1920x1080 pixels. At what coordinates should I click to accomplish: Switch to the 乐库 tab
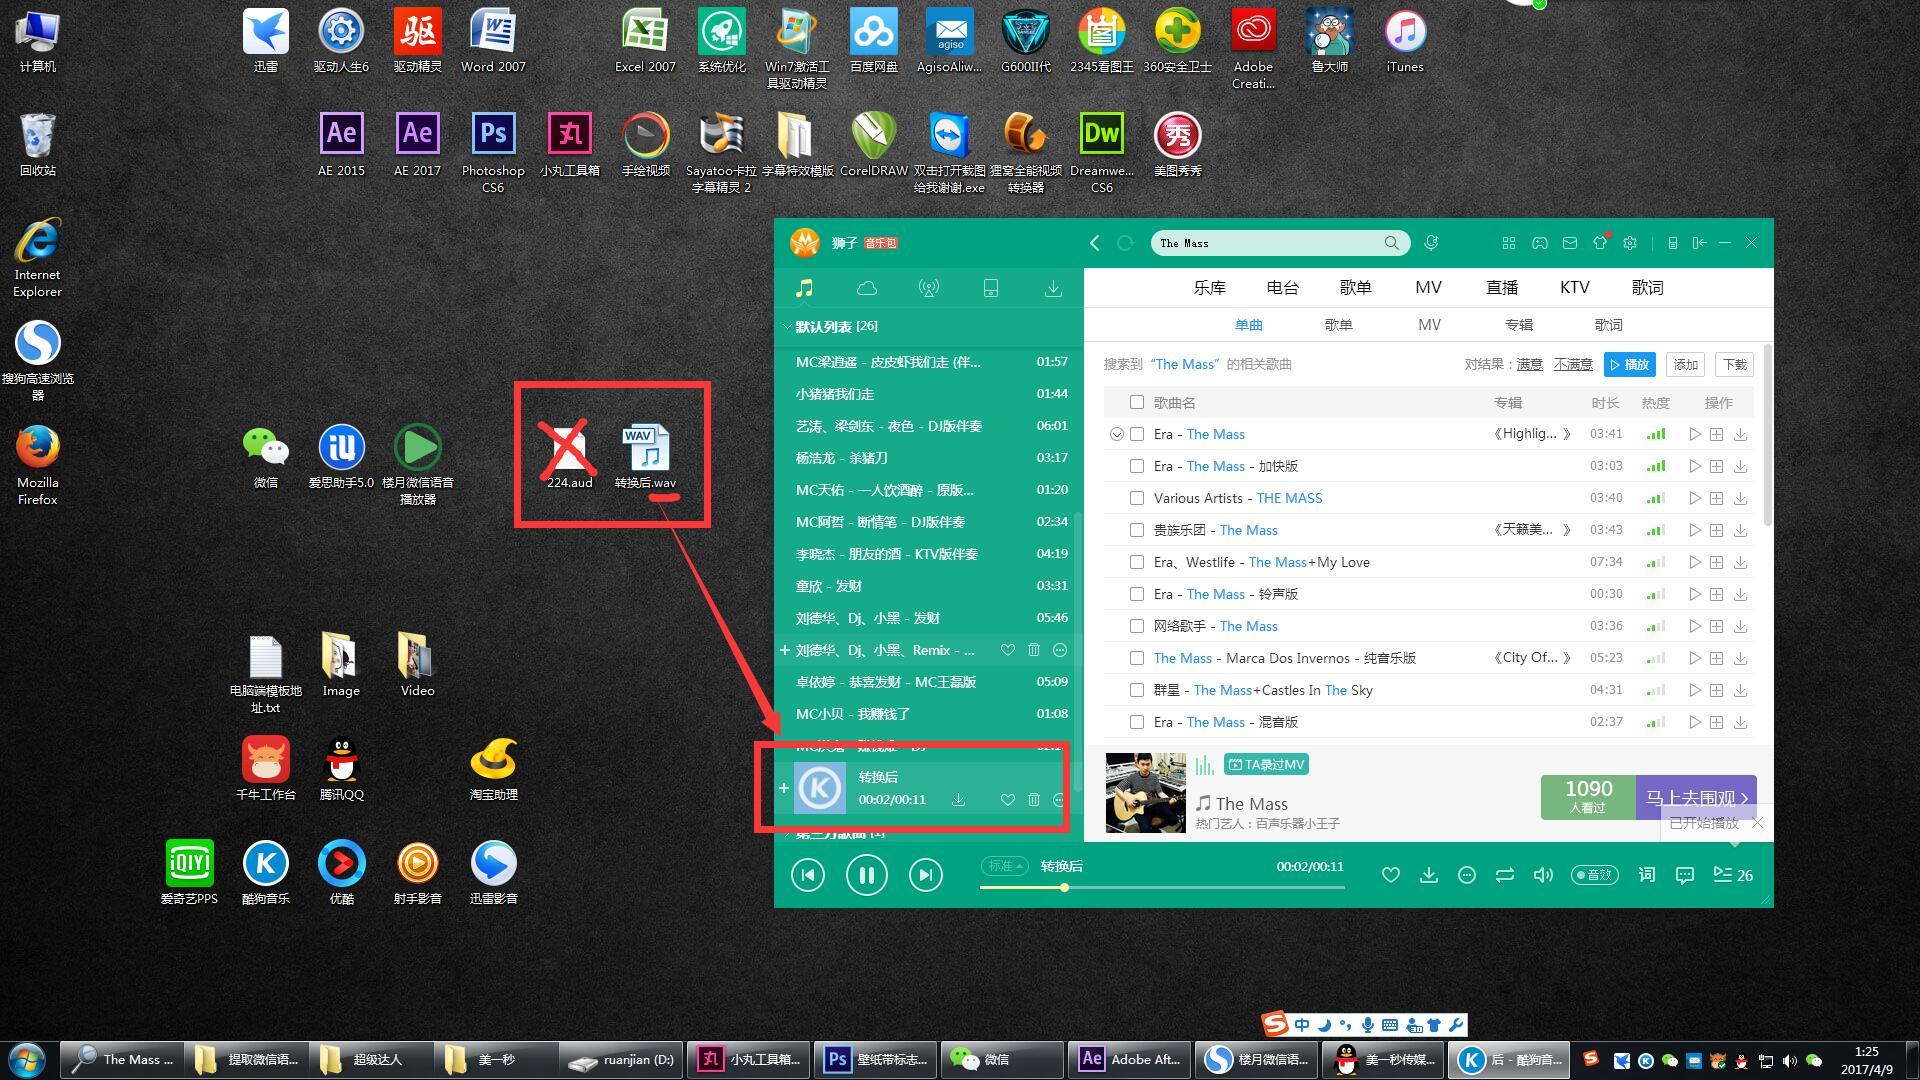pos(1209,288)
